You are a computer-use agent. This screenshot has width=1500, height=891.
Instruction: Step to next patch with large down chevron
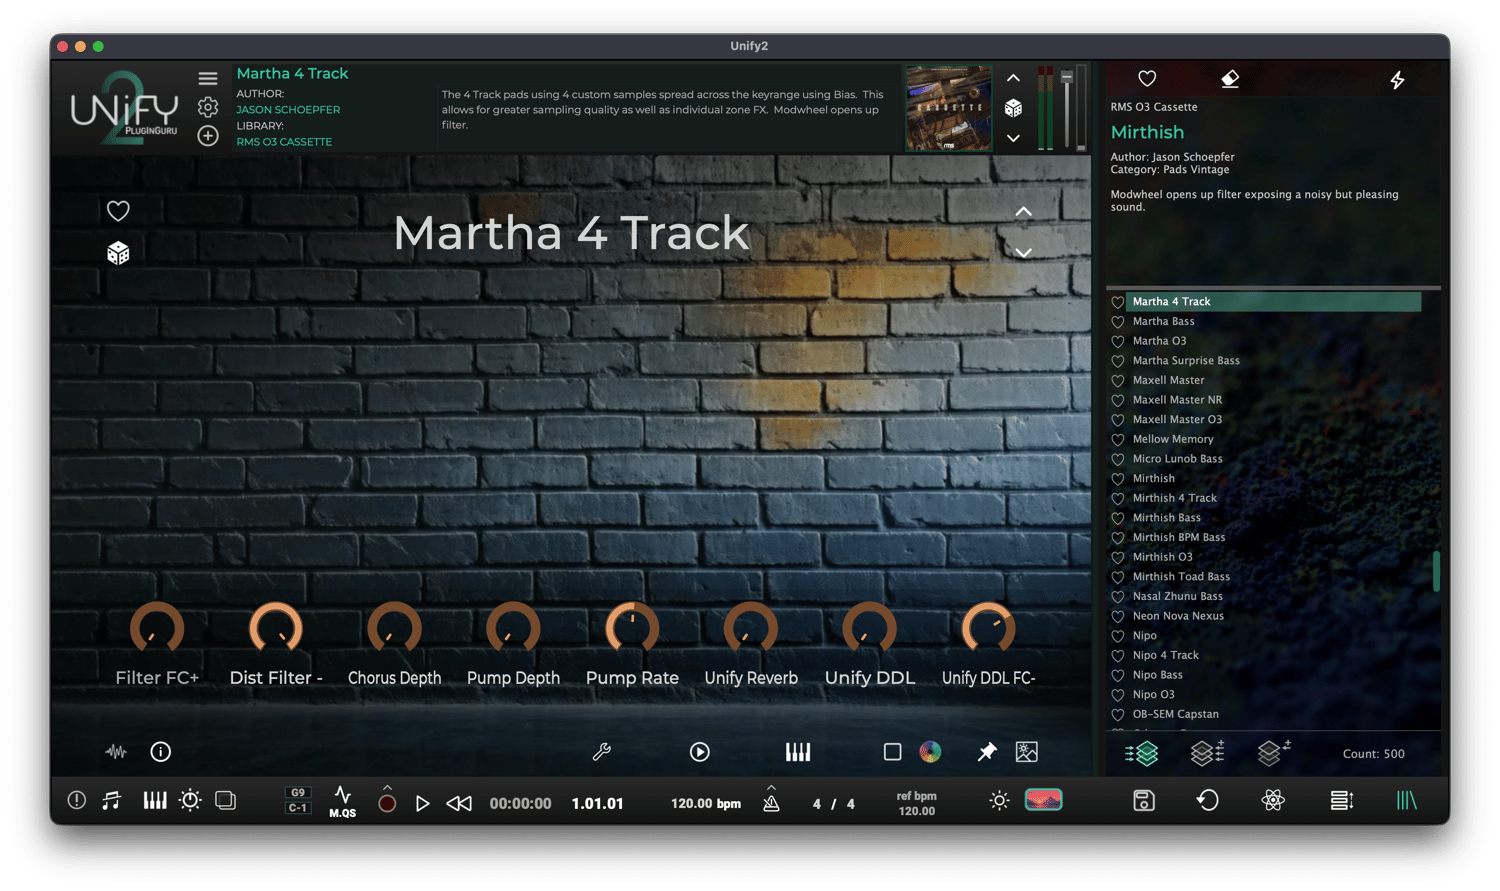1023,253
